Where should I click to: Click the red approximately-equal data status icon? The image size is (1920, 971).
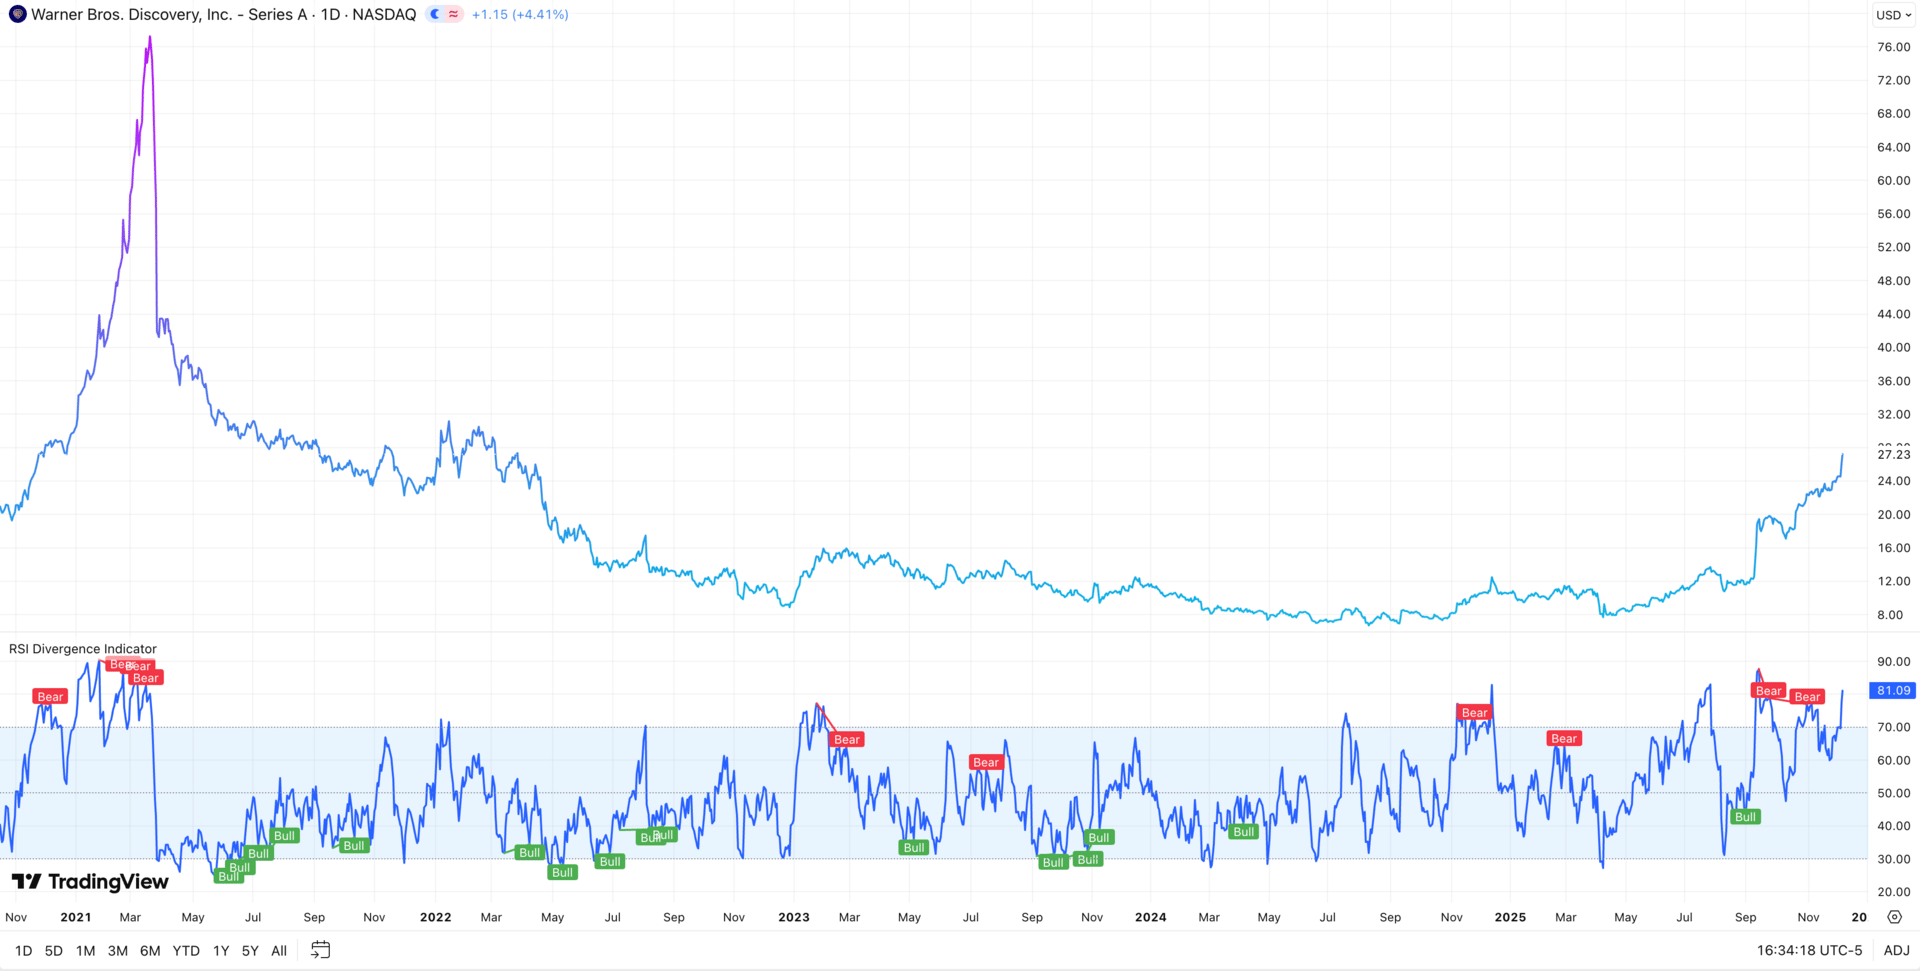pos(454,14)
